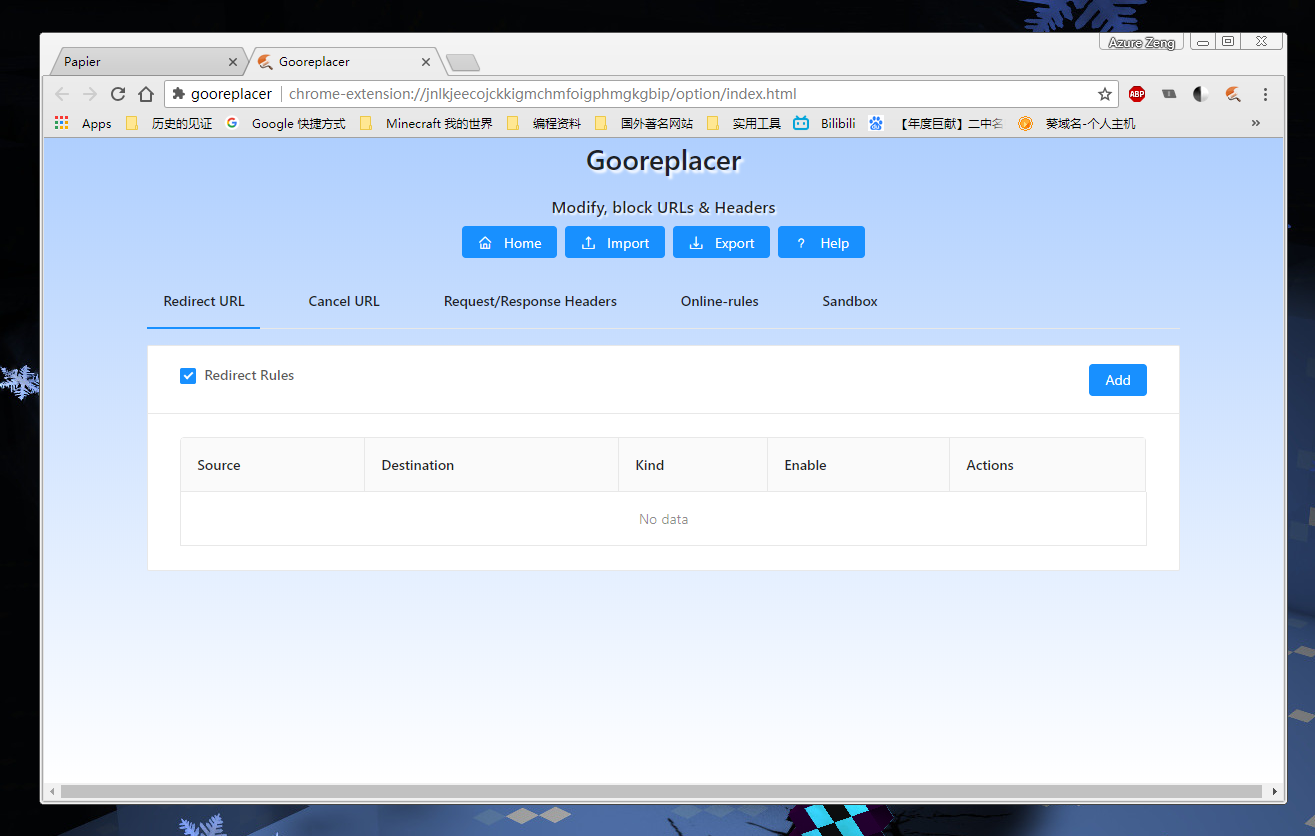Viewport: 1315px width, 836px height.
Task: Toggle the Redirect Rules checkbox
Action: 188,376
